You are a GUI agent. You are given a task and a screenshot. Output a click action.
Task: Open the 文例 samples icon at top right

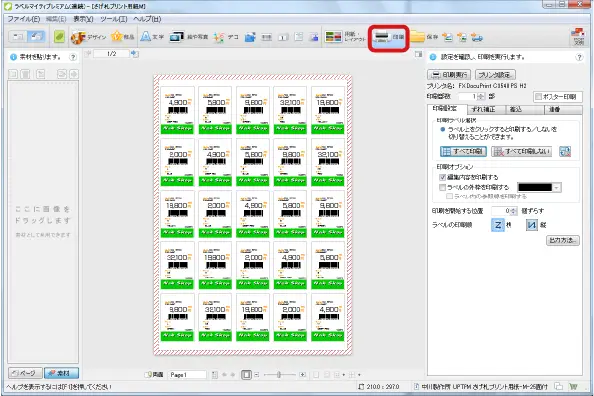578,36
